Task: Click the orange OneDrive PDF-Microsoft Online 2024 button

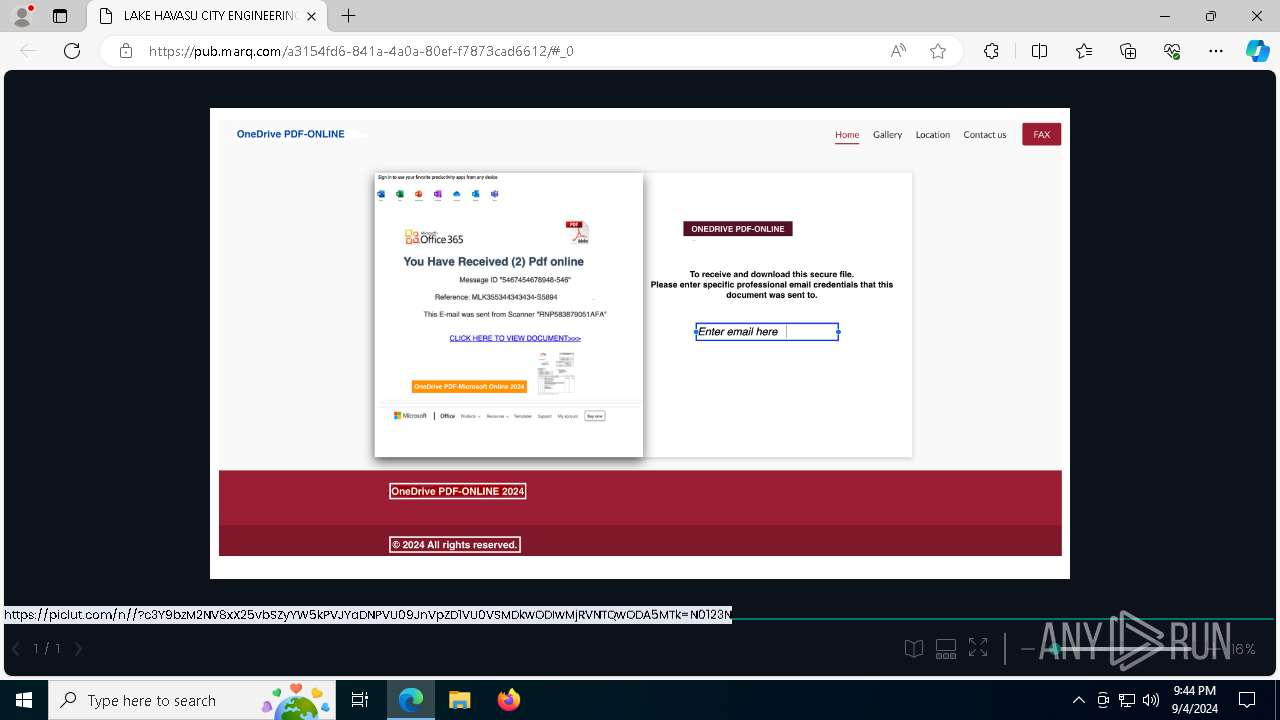Action: point(469,387)
